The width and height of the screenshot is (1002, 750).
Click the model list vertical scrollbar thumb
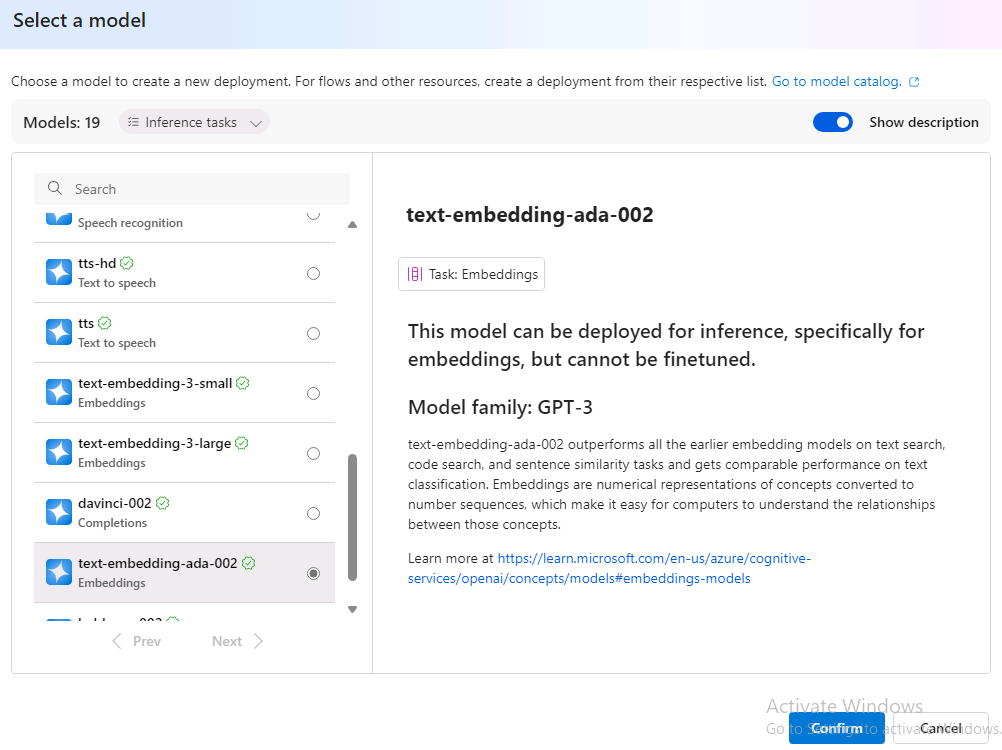tap(352, 517)
